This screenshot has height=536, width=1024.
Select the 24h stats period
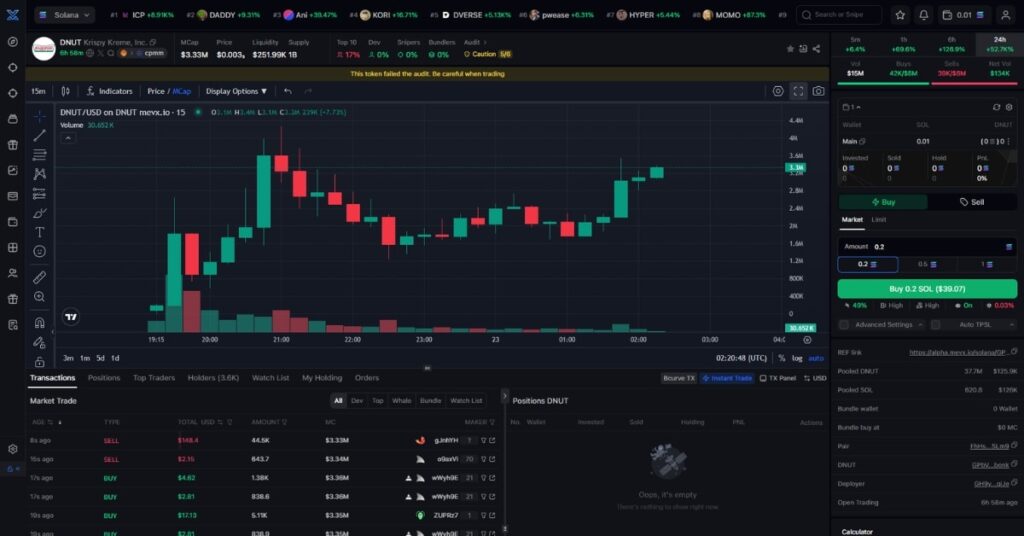(x=1000, y=44)
